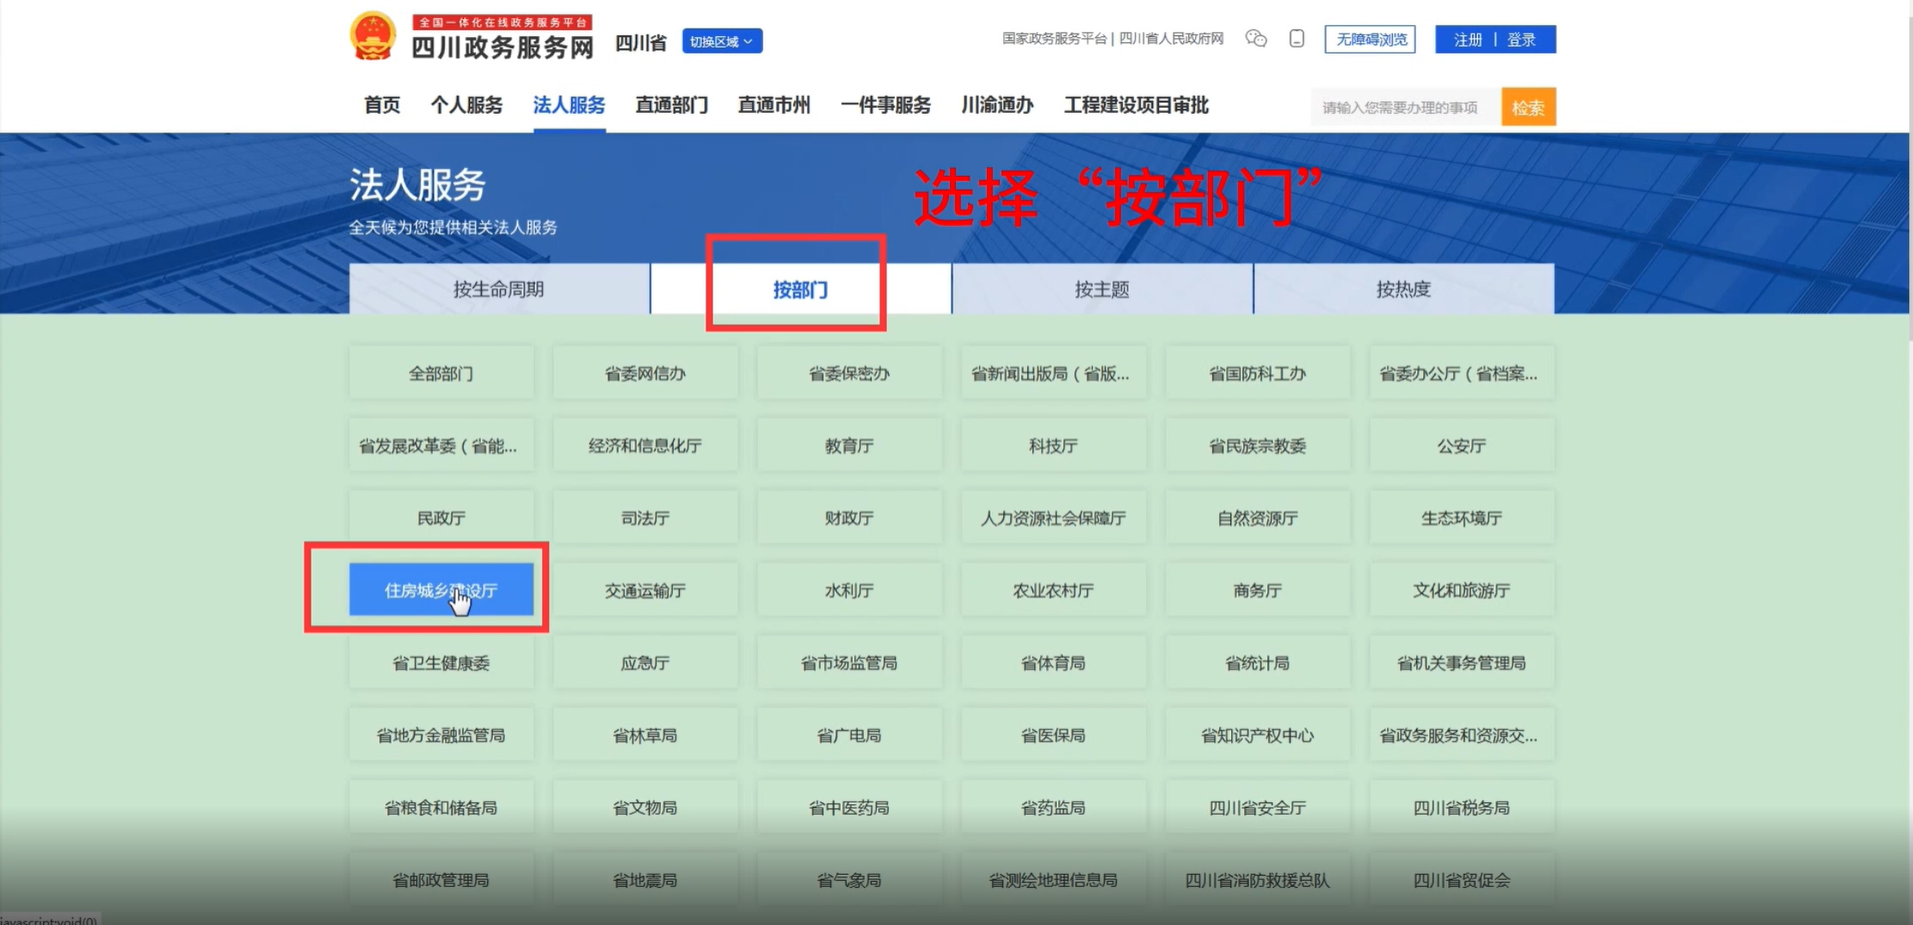This screenshot has width=1913, height=925.
Task: Open 川渝通办 menu item
Action: tap(997, 105)
